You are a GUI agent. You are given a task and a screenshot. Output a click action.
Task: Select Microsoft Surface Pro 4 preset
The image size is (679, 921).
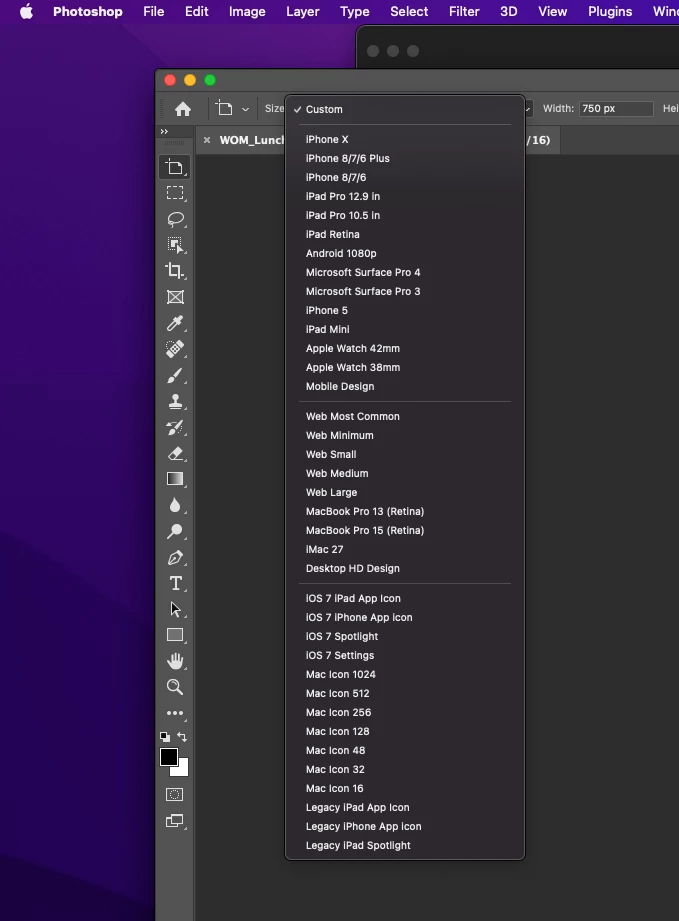tap(405, 272)
